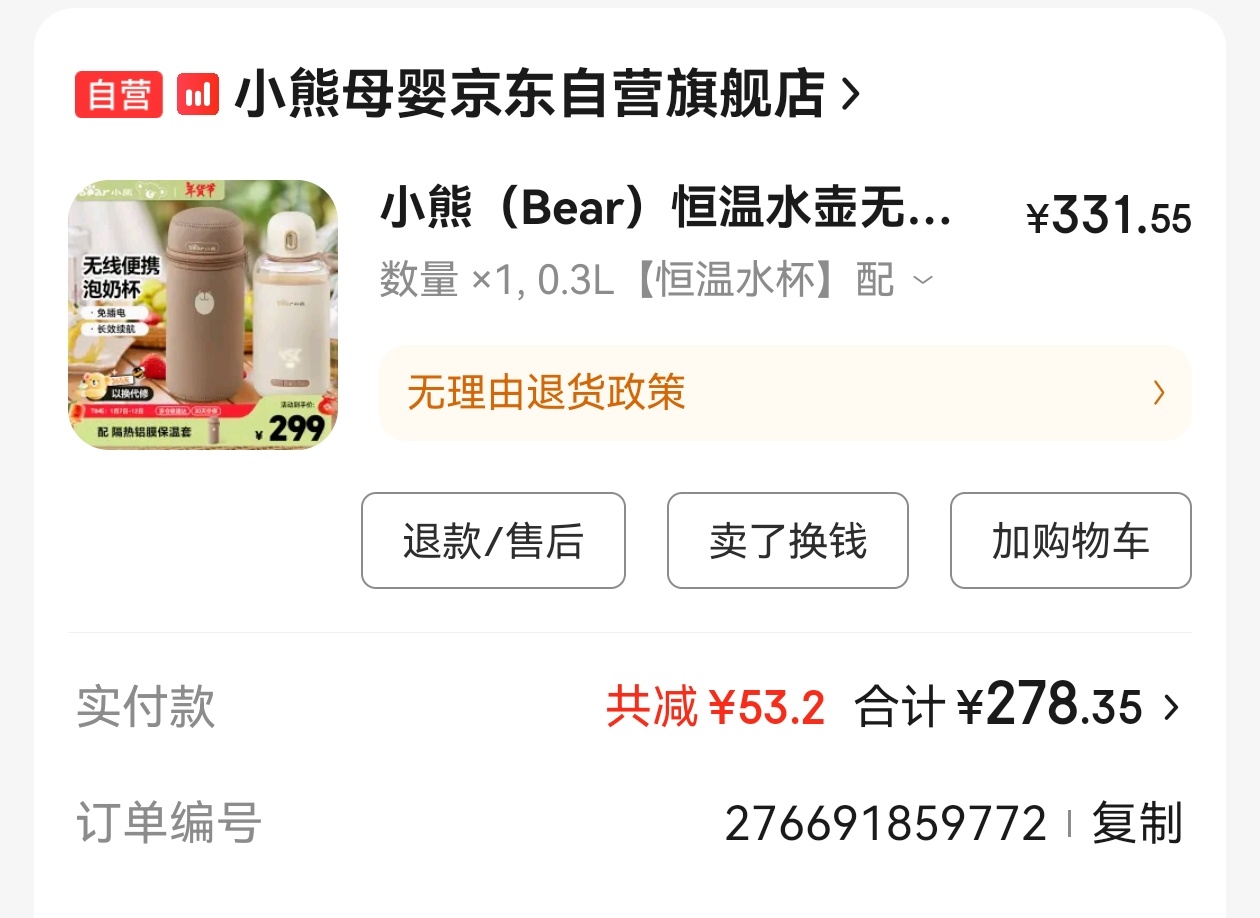Image resolution: width=1260 pixels, height=918 pixels.
Task: Open product title 小熊（Bear）恒温水壶
Action: (666, 208)
